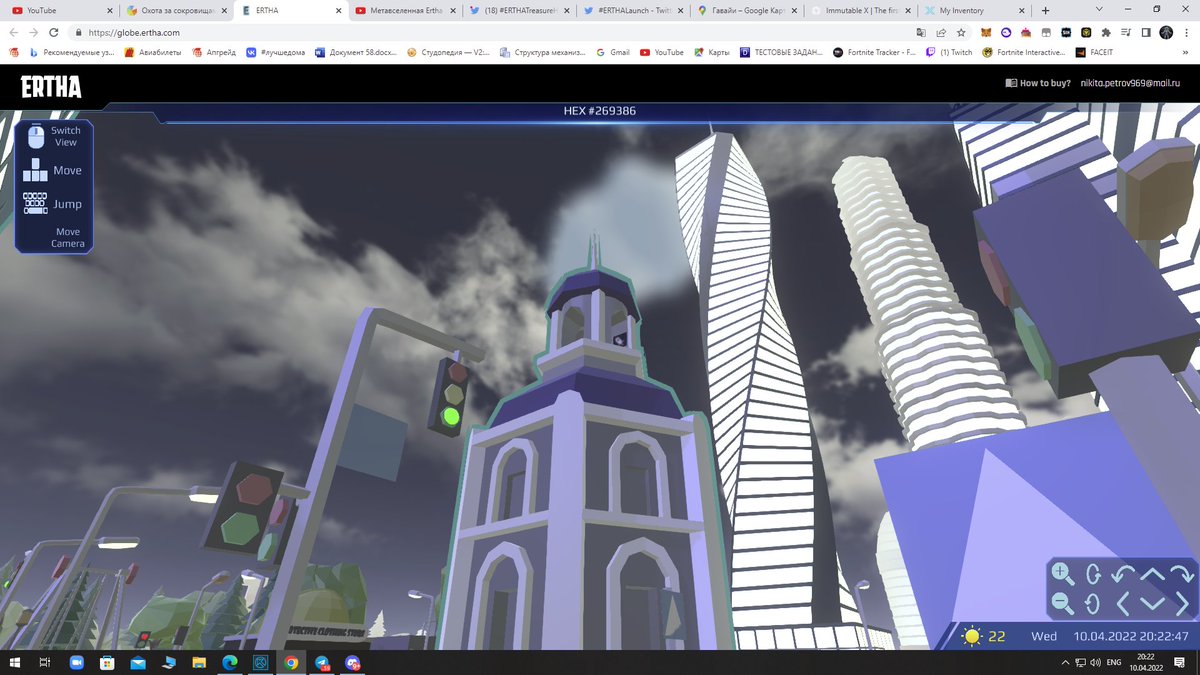This screenshot has height=675, width=1200.
Task: Open the browser Extensions puzzle icon
Action: (1106, 32)
